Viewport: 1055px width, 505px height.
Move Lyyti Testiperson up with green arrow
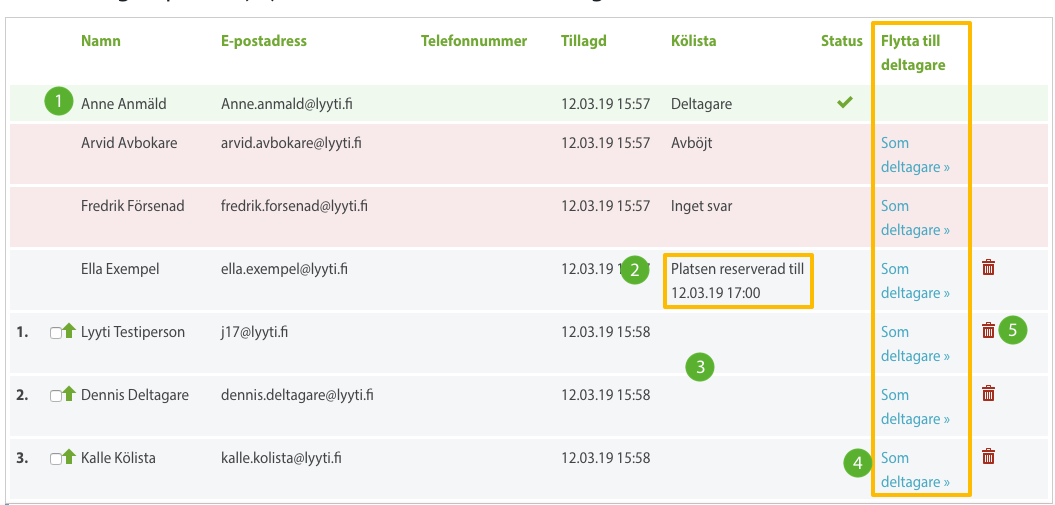click(69, 332)
